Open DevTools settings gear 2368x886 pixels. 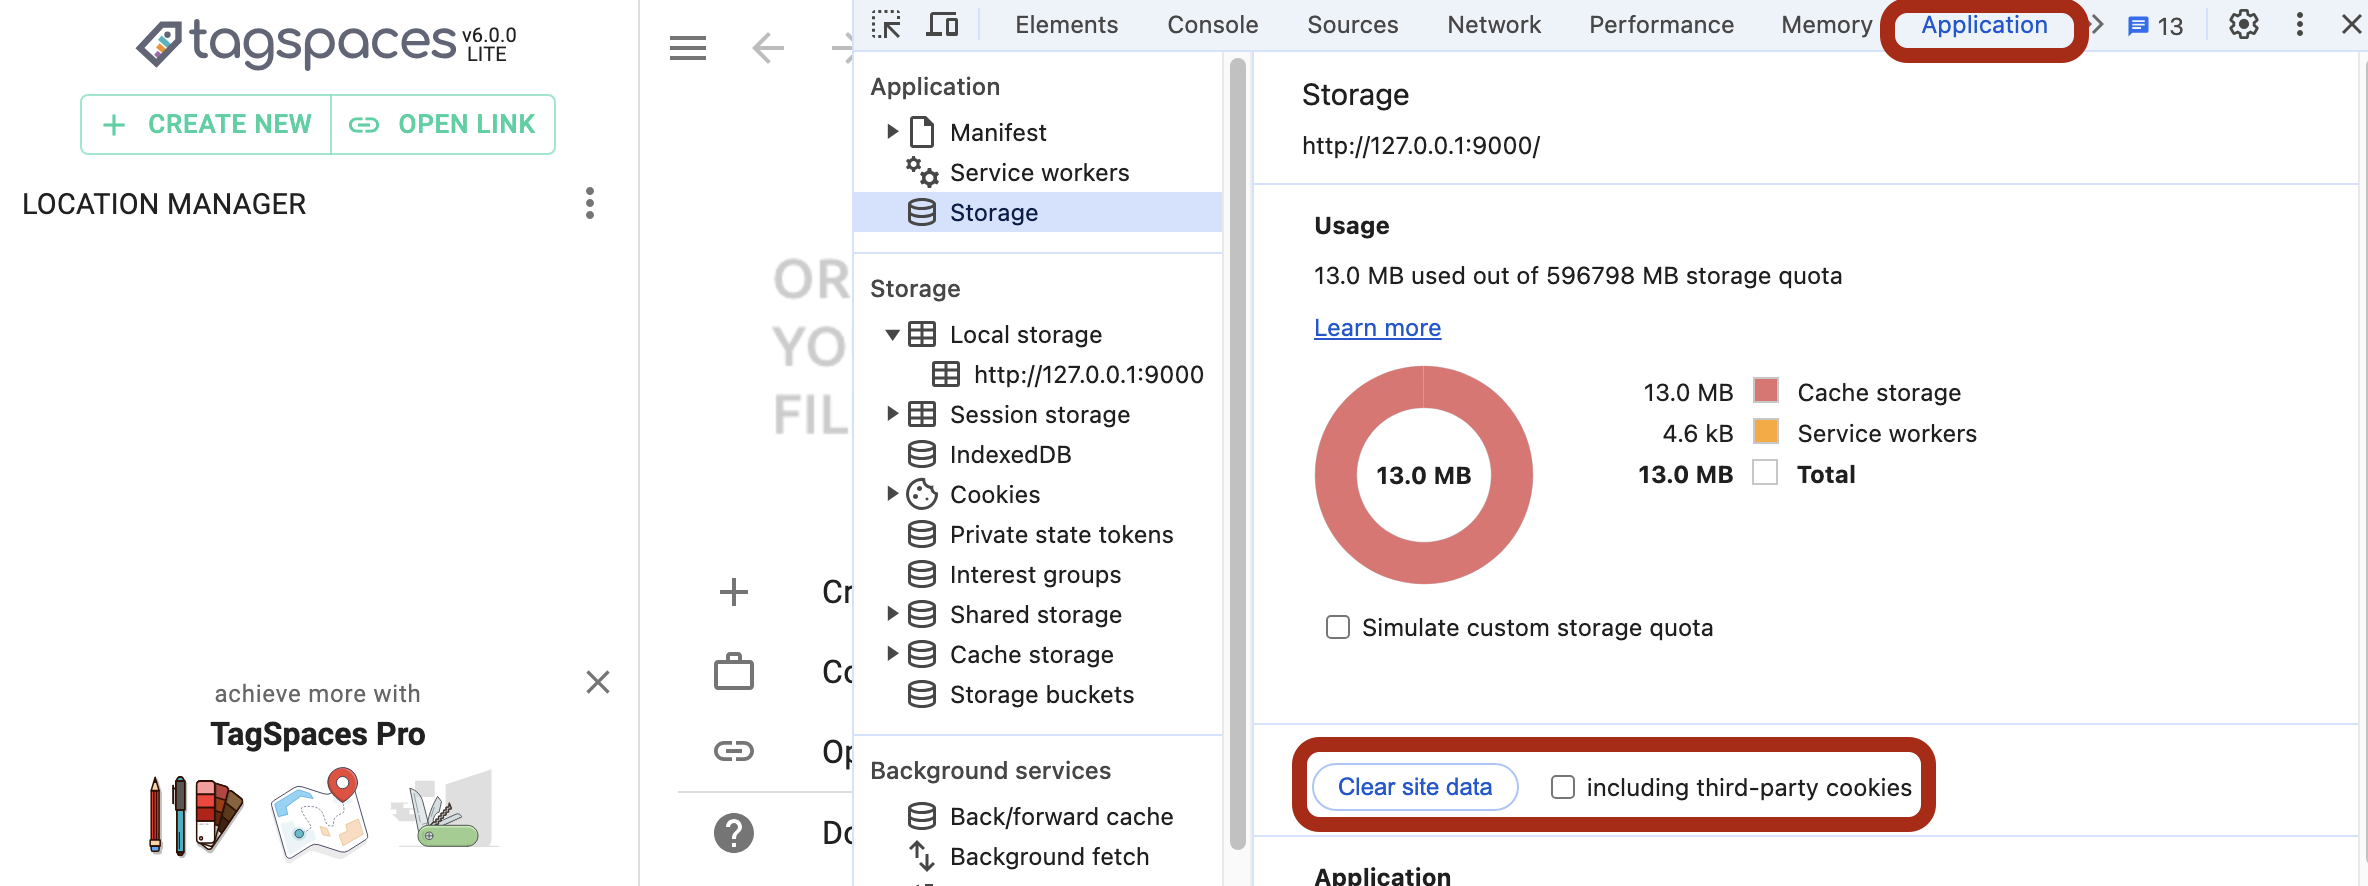pyautogui.click(x=2244, y=24)
